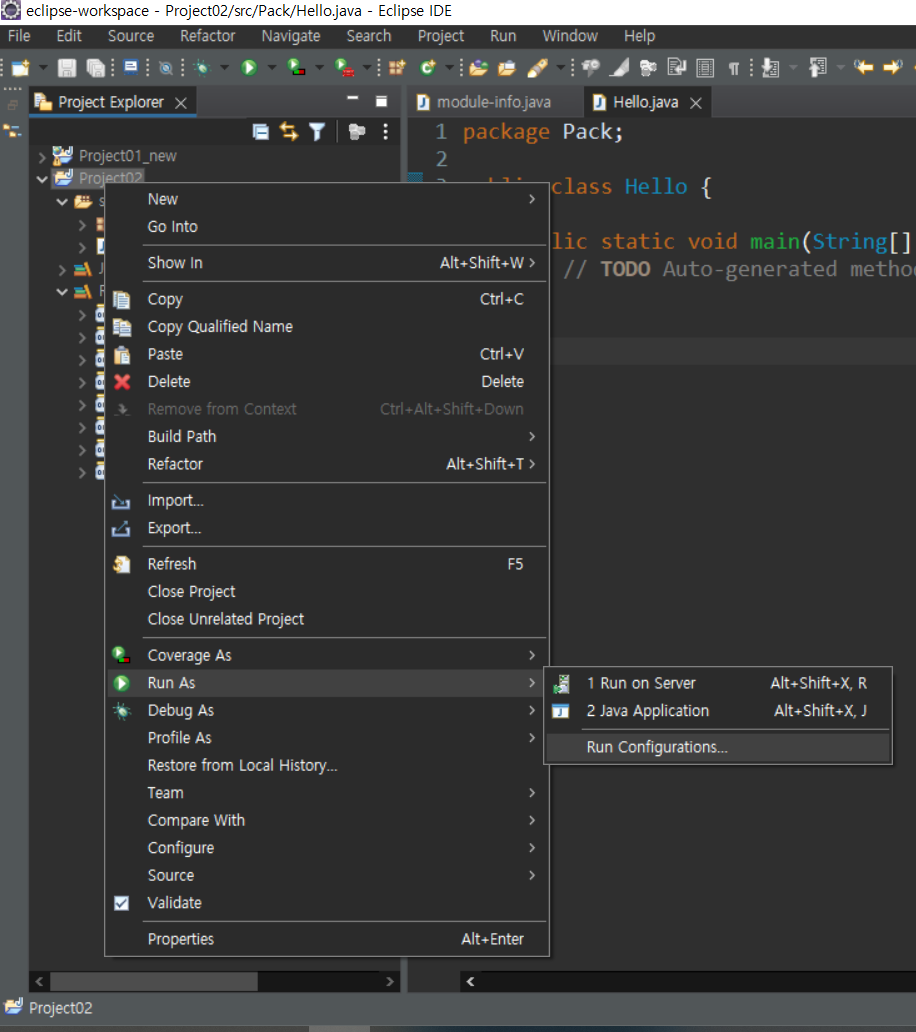Choose 1 Run on Server option
Screen dimensions: 916x1032
click(718, 683)
